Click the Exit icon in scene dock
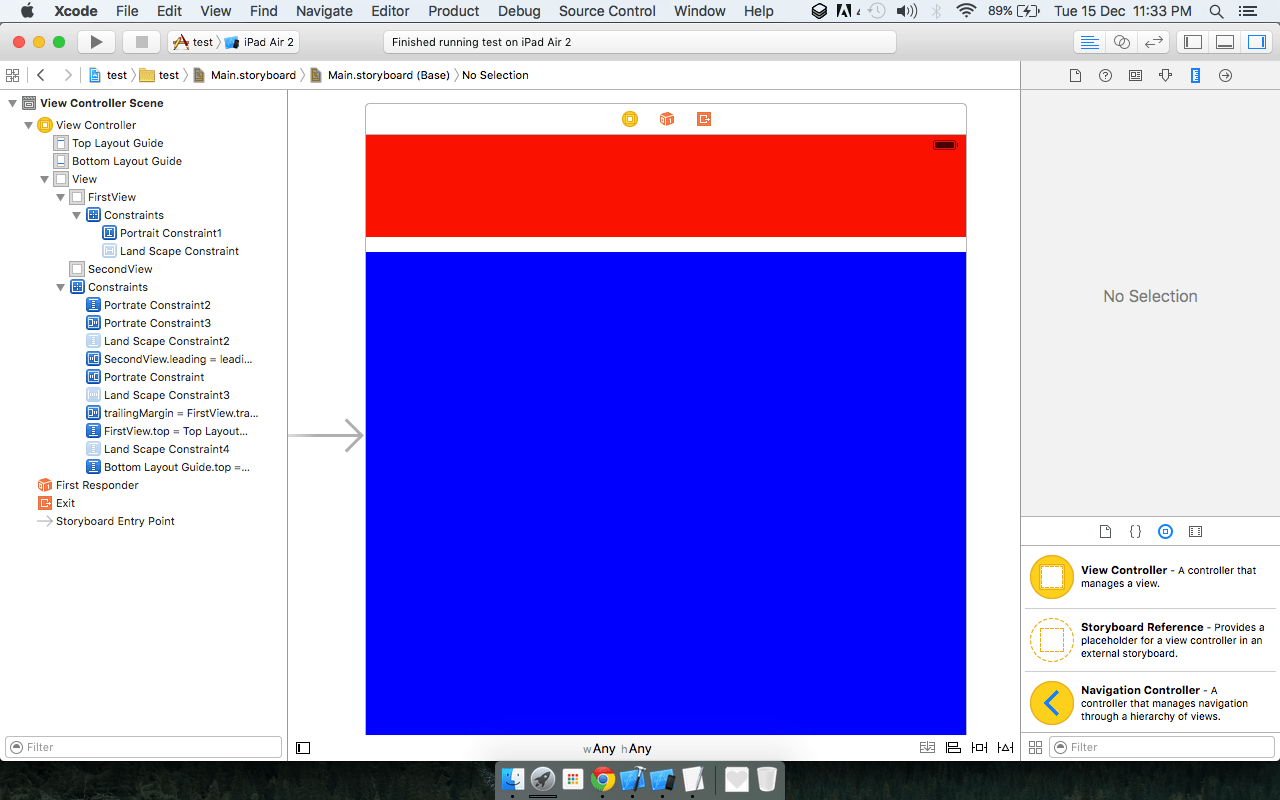Screen dimensions: 1280x800 [x=704, y=119]
